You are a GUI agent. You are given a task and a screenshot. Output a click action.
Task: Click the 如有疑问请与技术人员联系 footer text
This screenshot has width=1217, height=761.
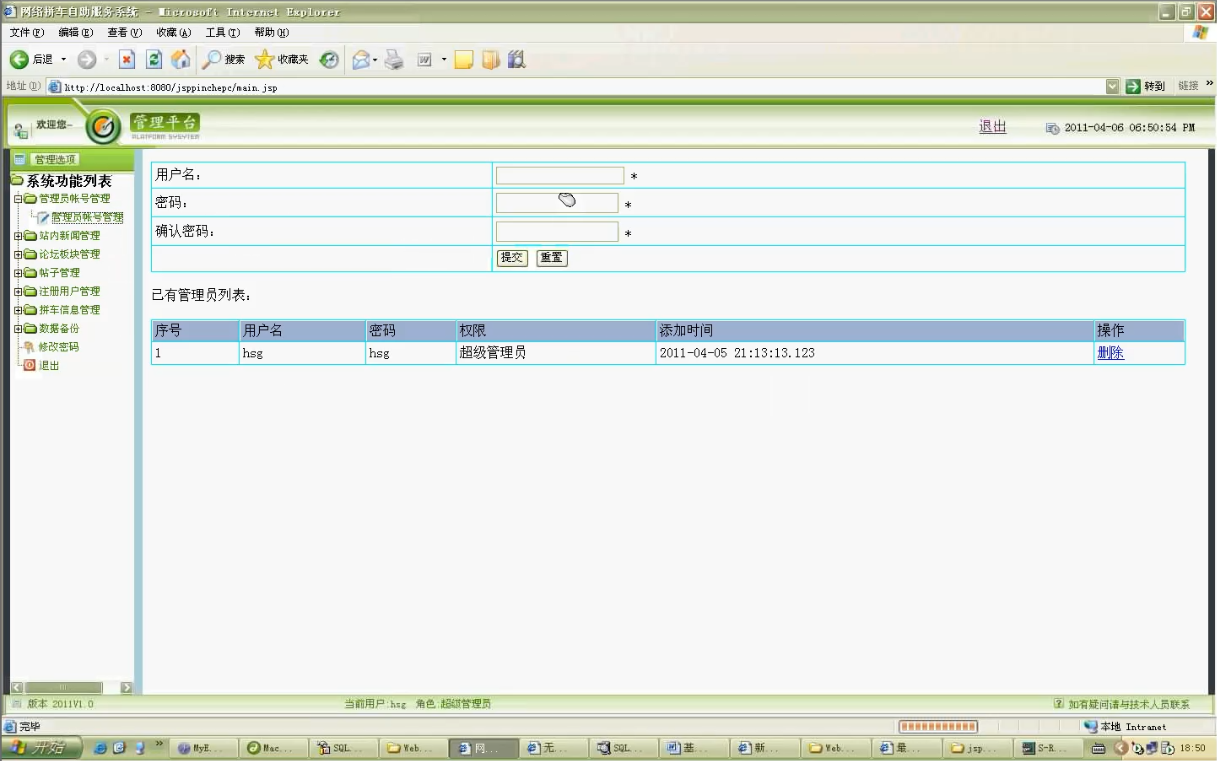pyautogui.click(x=1128, y=704)
